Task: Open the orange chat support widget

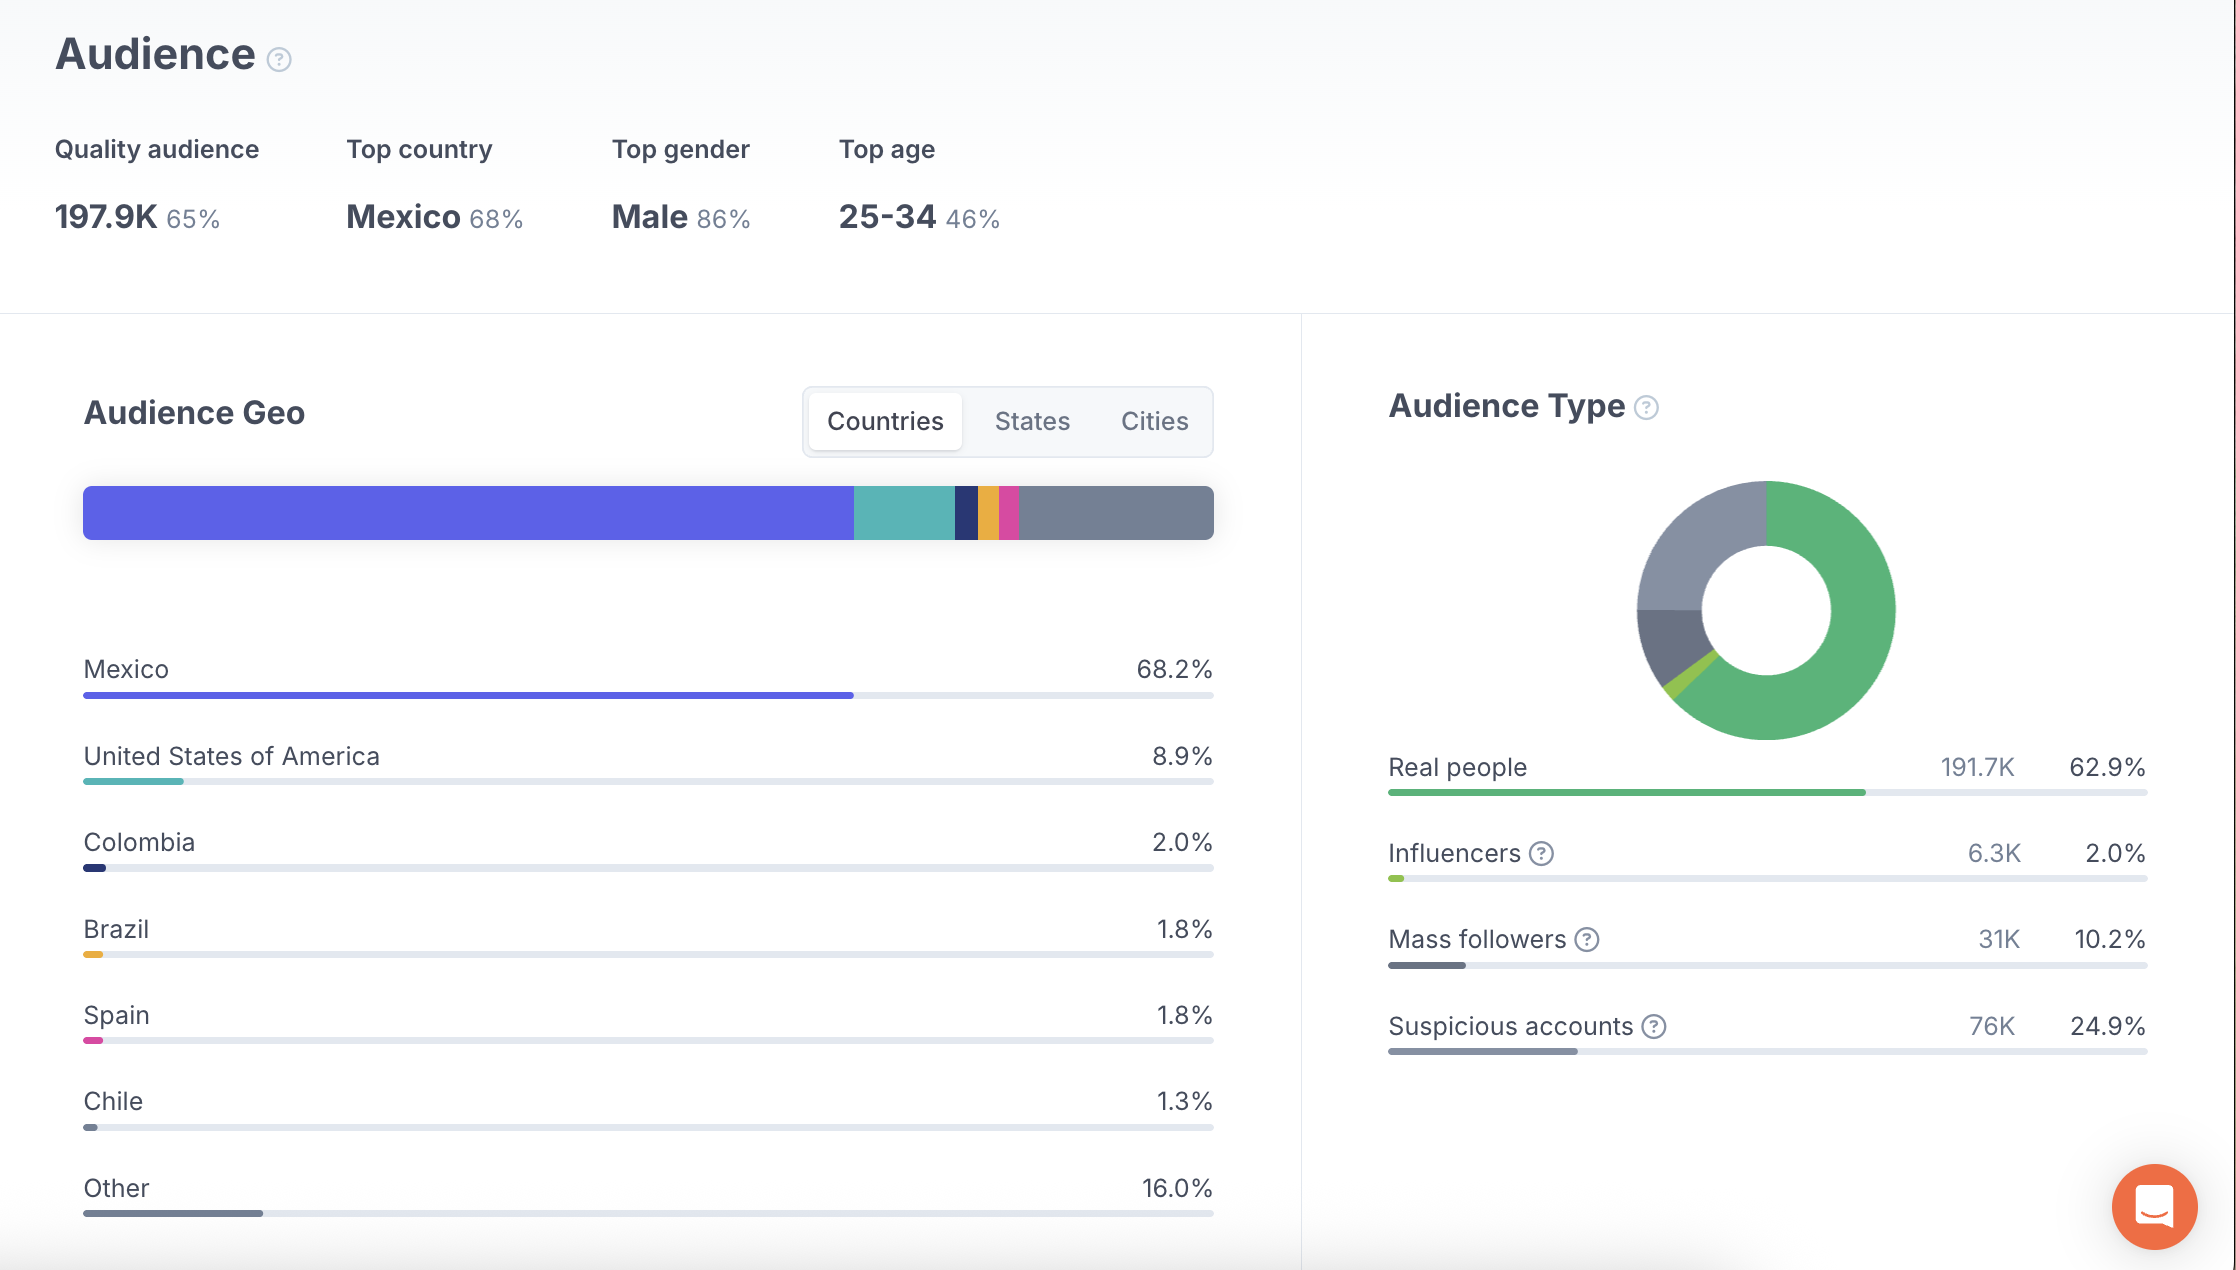Action: click(2154, 1206)
